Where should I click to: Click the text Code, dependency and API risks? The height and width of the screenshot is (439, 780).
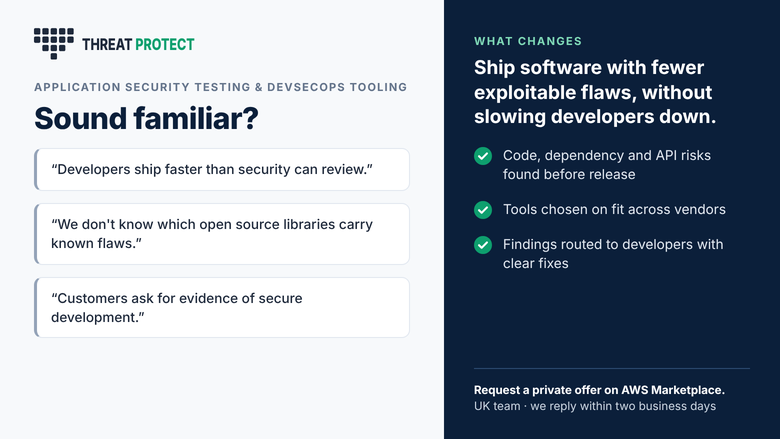(x=607, y=165)
